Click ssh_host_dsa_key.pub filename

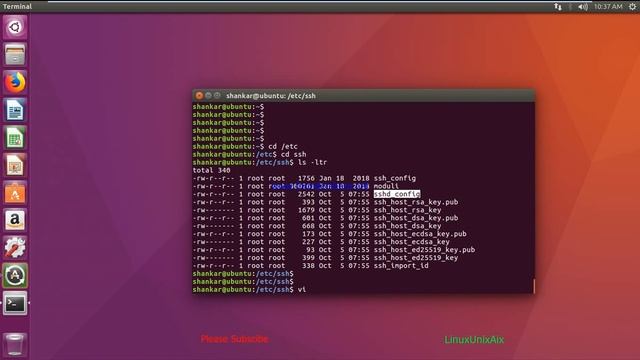point(416,218)
